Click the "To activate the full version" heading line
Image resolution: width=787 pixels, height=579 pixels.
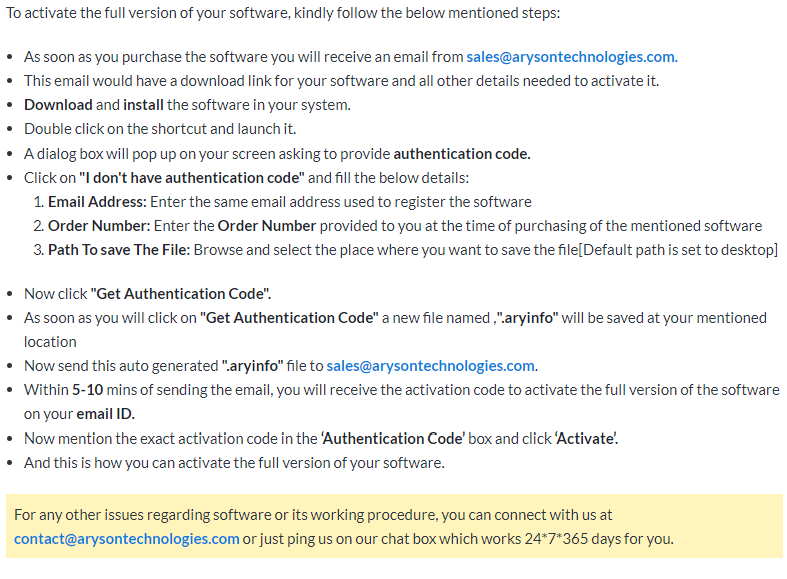point(283,13)
